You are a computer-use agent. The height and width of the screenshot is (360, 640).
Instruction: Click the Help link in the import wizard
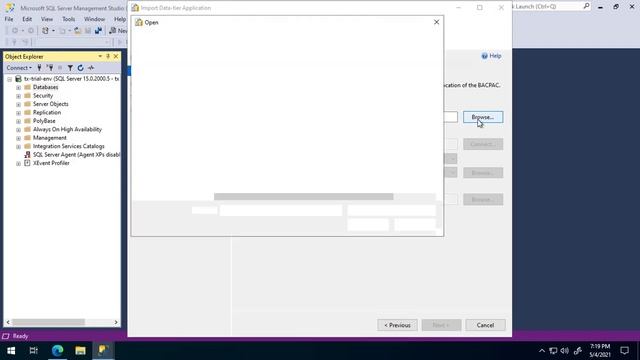[495, 56]
